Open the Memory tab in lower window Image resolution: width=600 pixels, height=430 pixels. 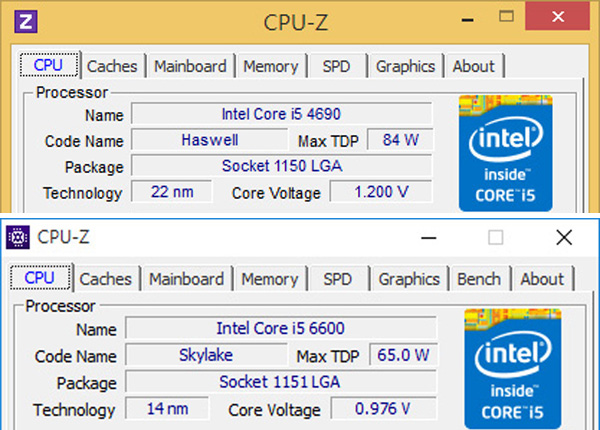click(270, 279)
